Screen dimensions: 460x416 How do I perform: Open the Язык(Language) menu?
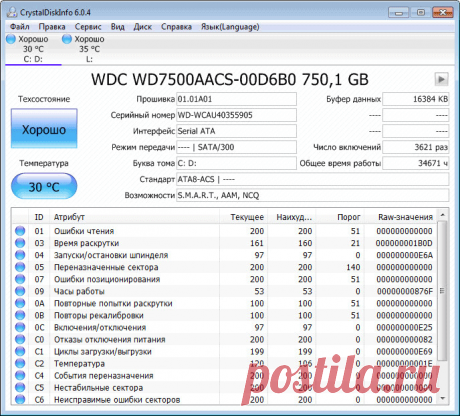pos(230,27)
